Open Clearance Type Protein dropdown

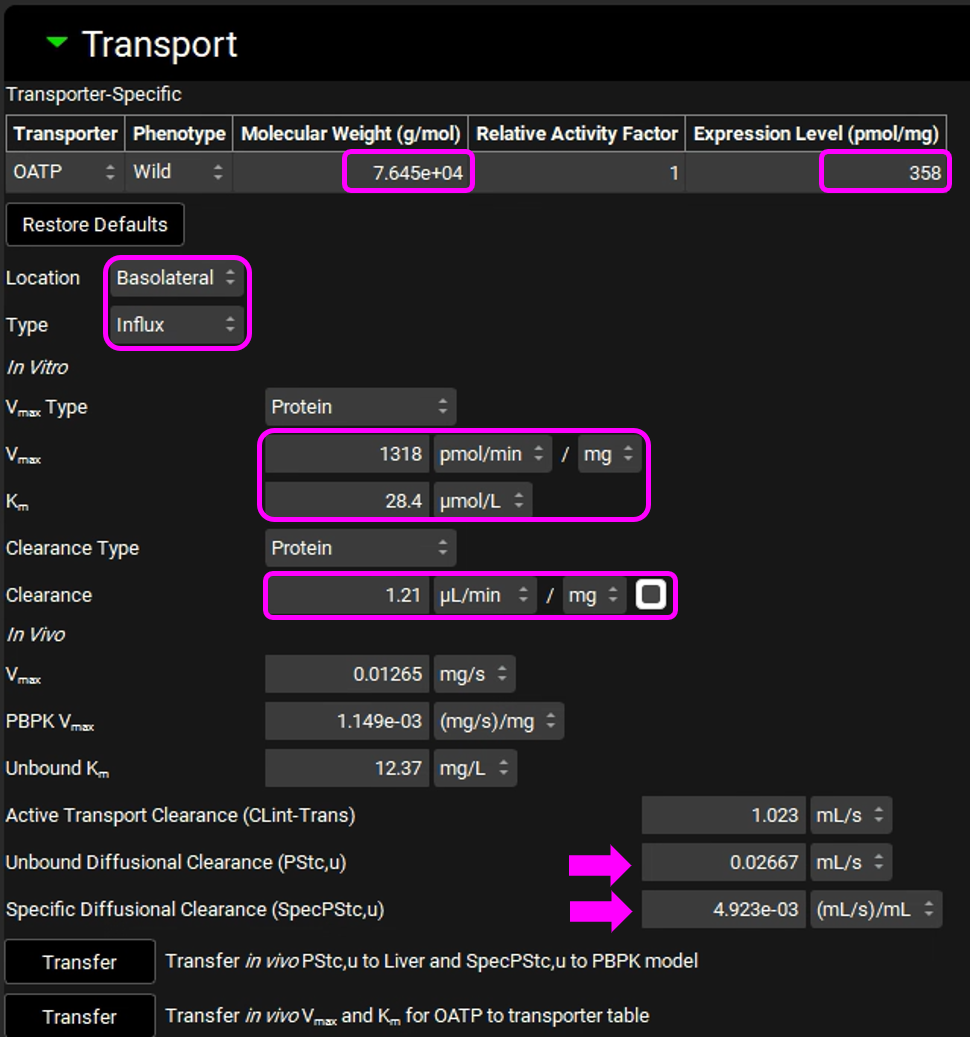click(x=360, y=548)
